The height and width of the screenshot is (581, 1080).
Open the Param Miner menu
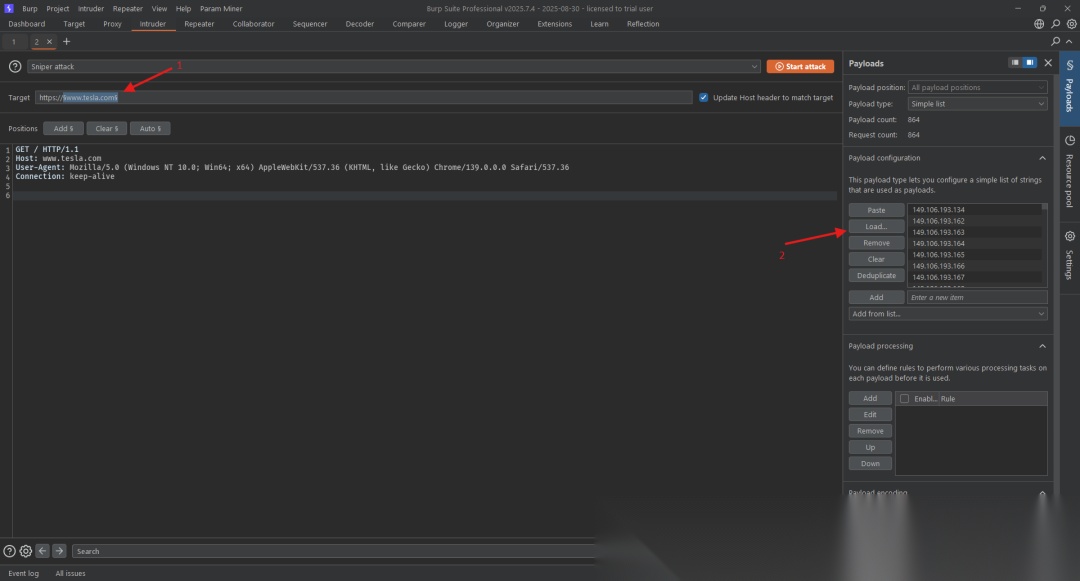click(221, 9)
